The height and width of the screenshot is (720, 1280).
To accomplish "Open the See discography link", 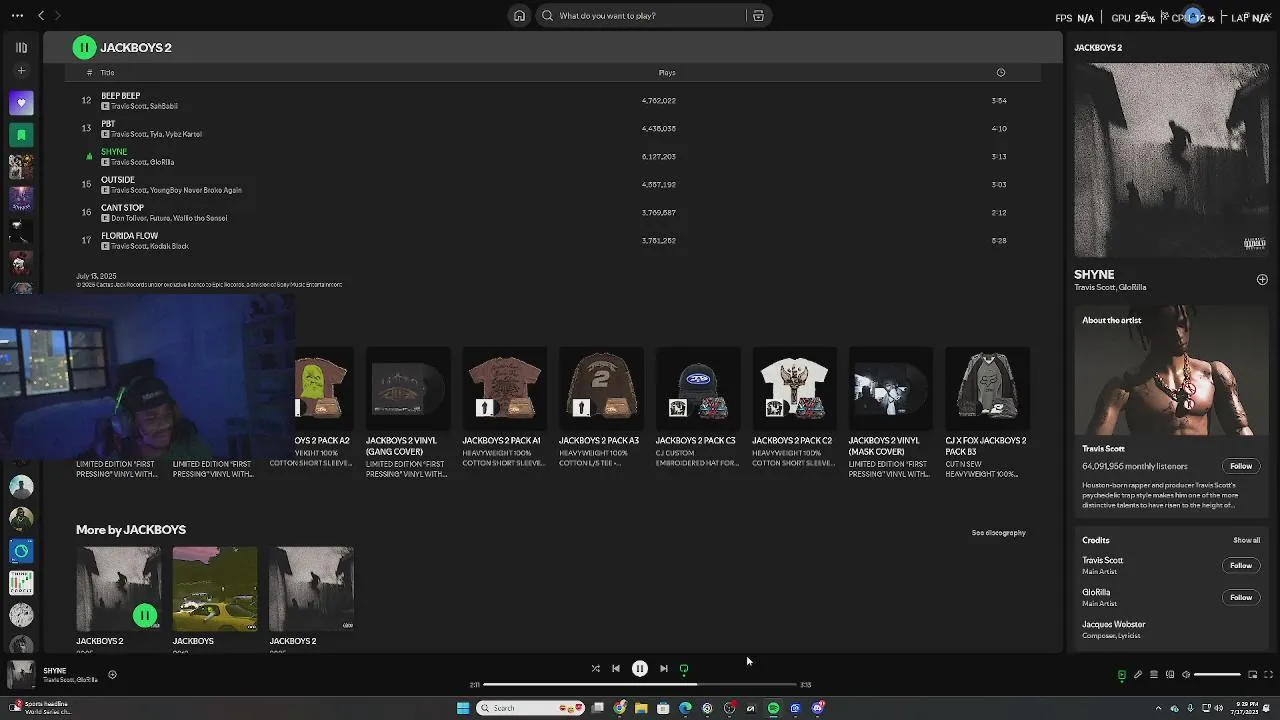I will (998, 532).
